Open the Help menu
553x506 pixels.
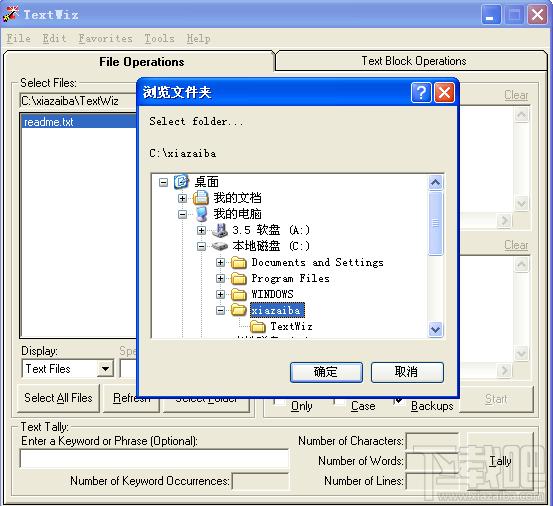point(199,38)
